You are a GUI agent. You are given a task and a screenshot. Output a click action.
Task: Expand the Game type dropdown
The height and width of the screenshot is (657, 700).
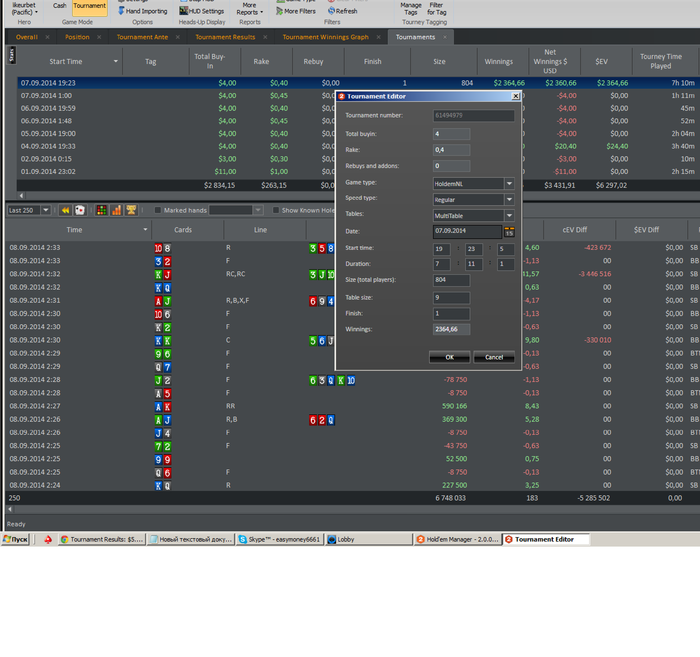[509, 183]
